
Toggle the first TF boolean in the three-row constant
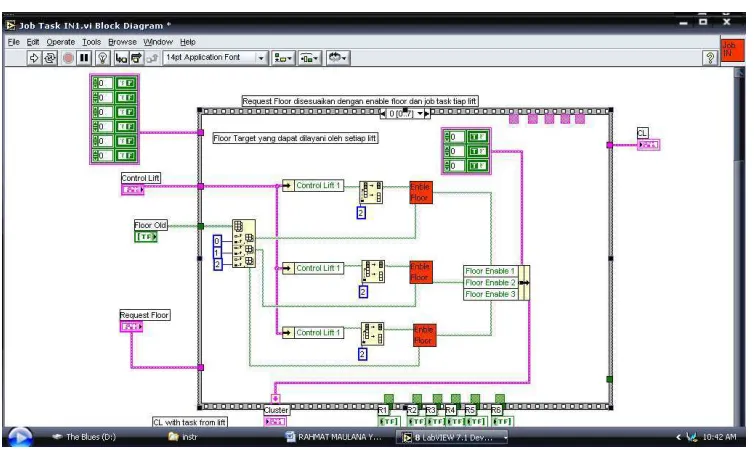(478, 137)
